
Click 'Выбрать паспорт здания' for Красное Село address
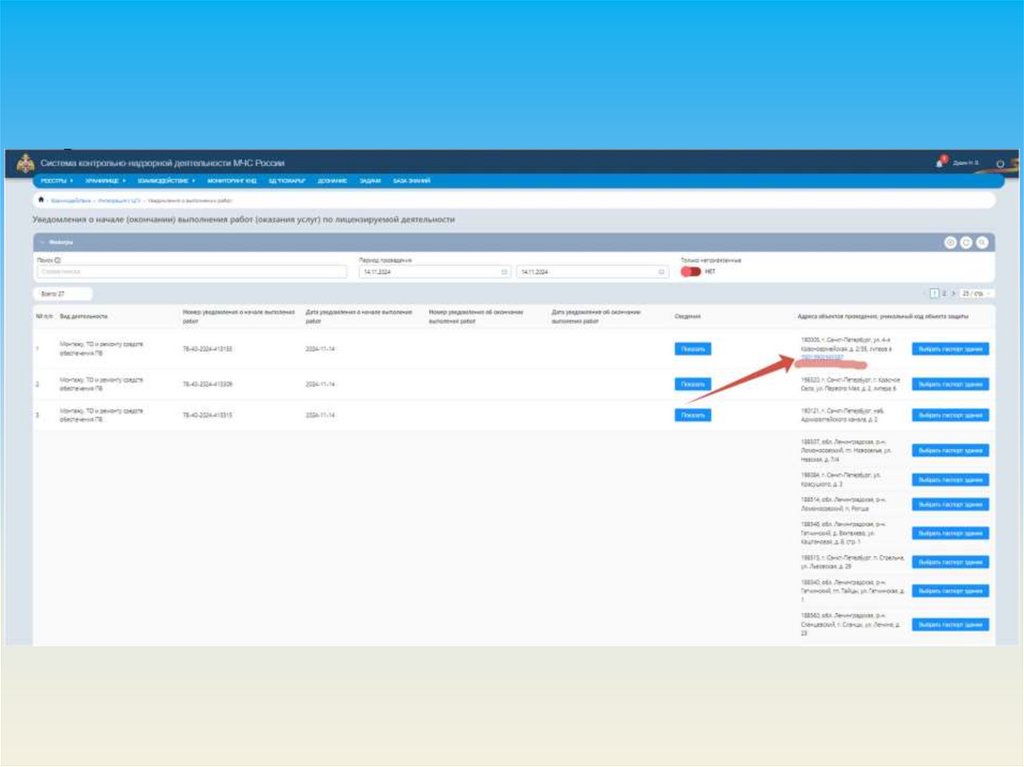pos(950,384)
